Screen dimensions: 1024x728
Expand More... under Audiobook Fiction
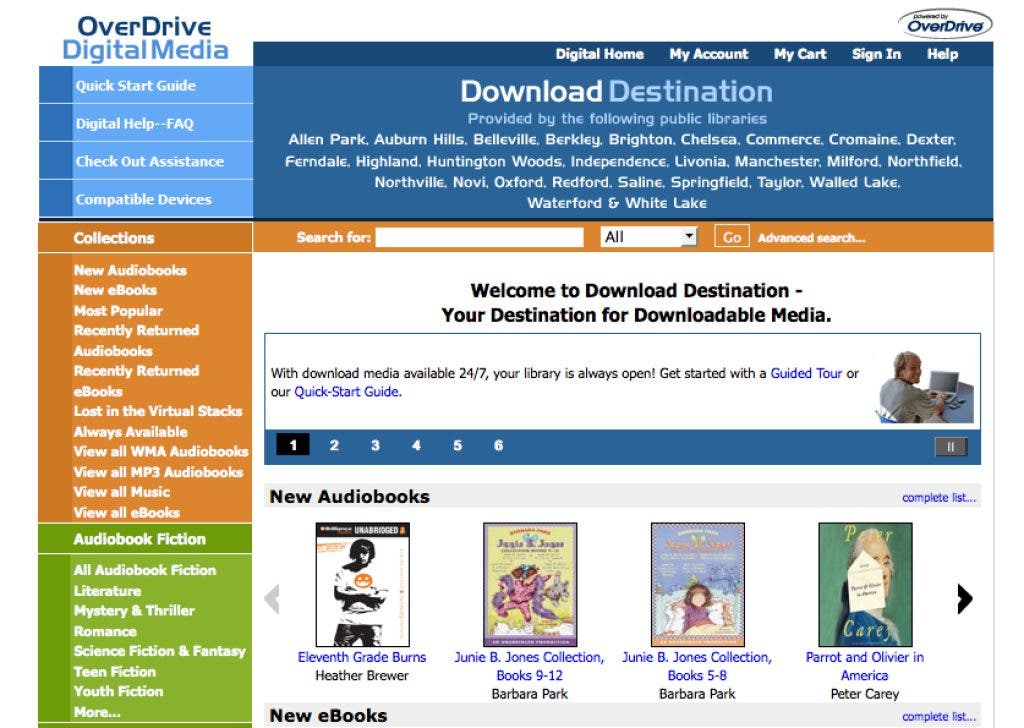(97, 712)
